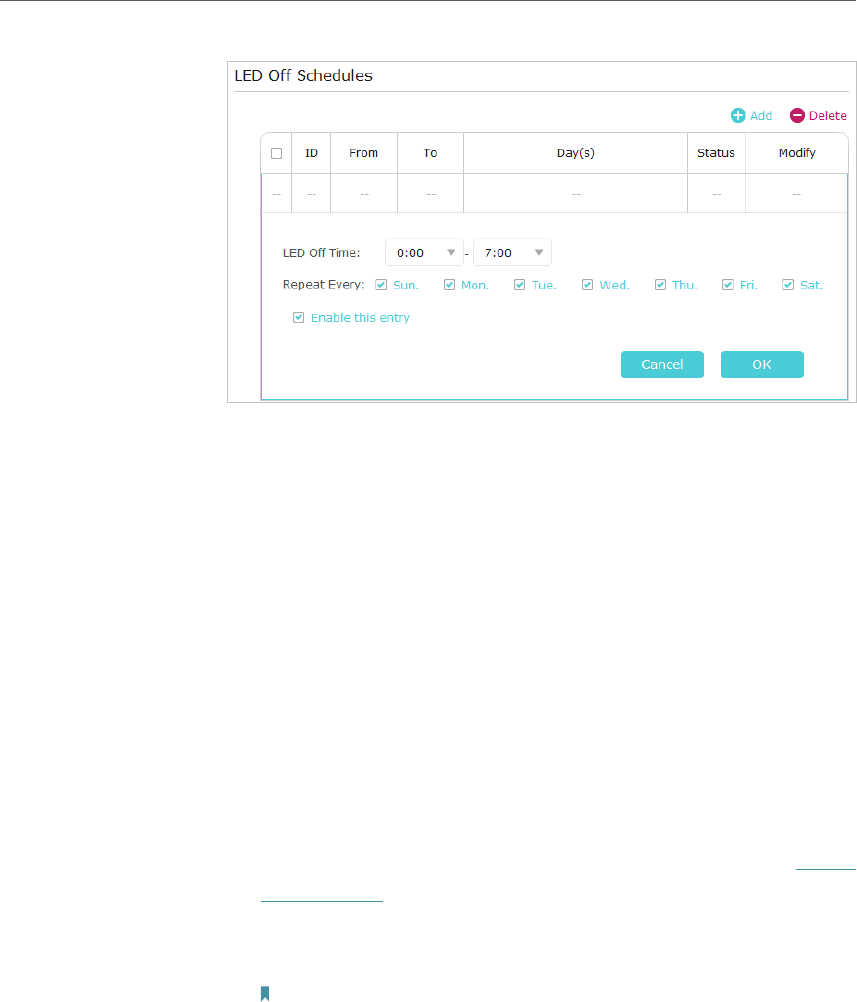The height and width of the screenshot is (1002, 857).
Task: Click the From column header
Action: tap(364, 153)
